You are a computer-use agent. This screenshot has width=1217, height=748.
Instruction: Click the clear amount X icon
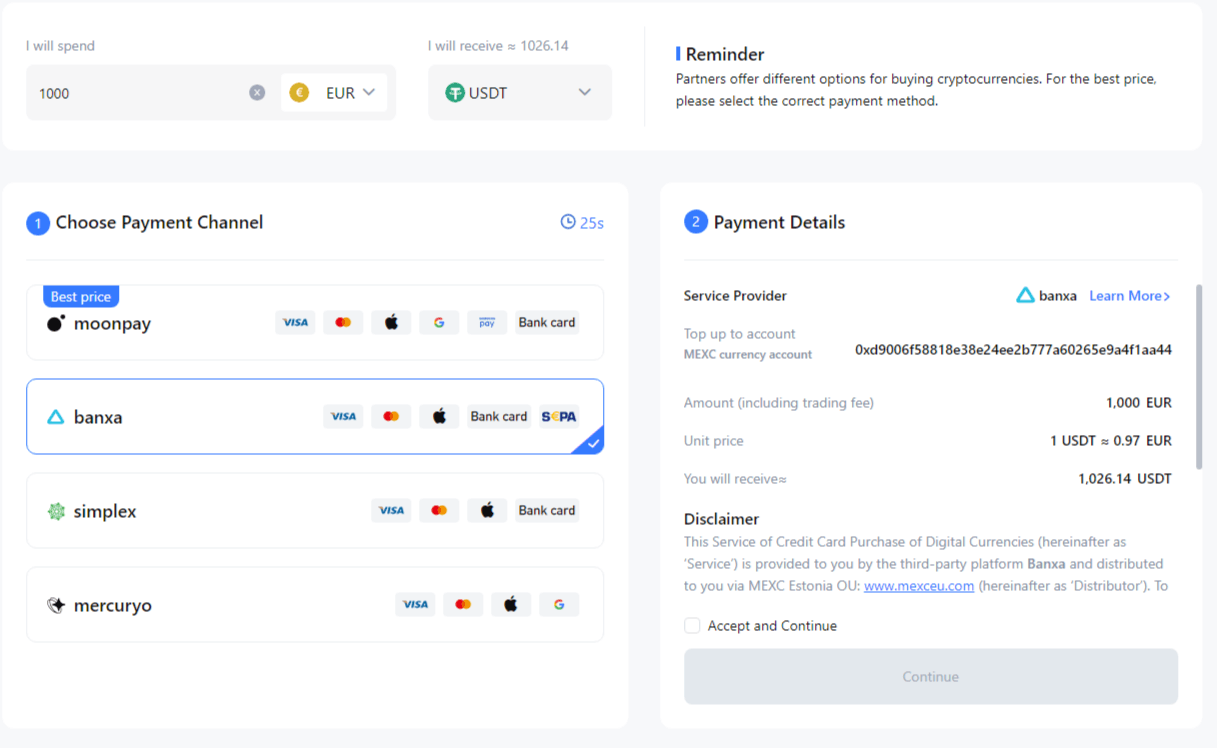coord(257,93)
